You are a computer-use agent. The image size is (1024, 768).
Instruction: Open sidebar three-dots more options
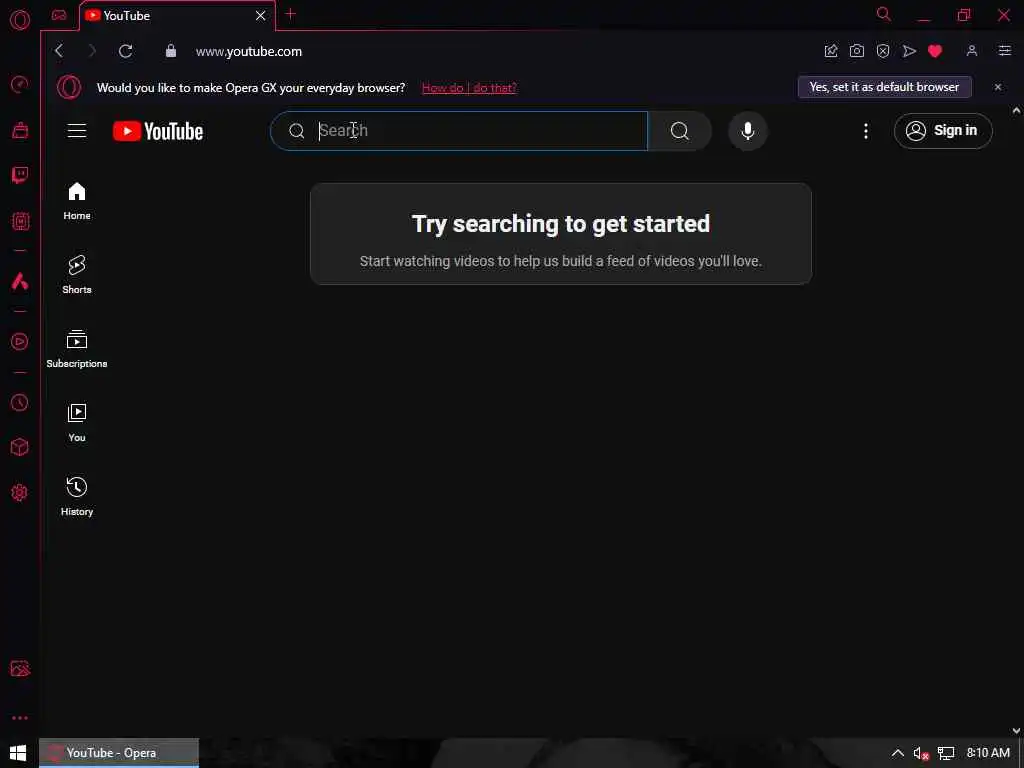pos(20,718)
